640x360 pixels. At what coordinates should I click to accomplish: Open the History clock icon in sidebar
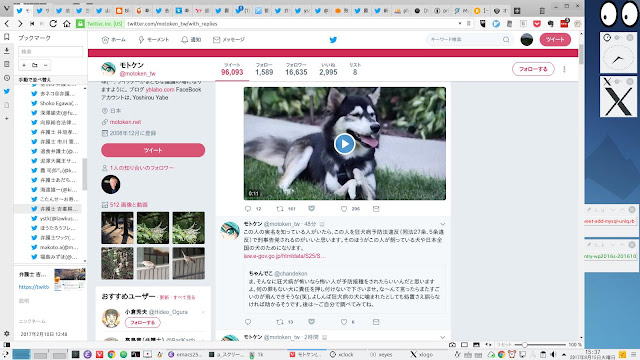(7, 78)
